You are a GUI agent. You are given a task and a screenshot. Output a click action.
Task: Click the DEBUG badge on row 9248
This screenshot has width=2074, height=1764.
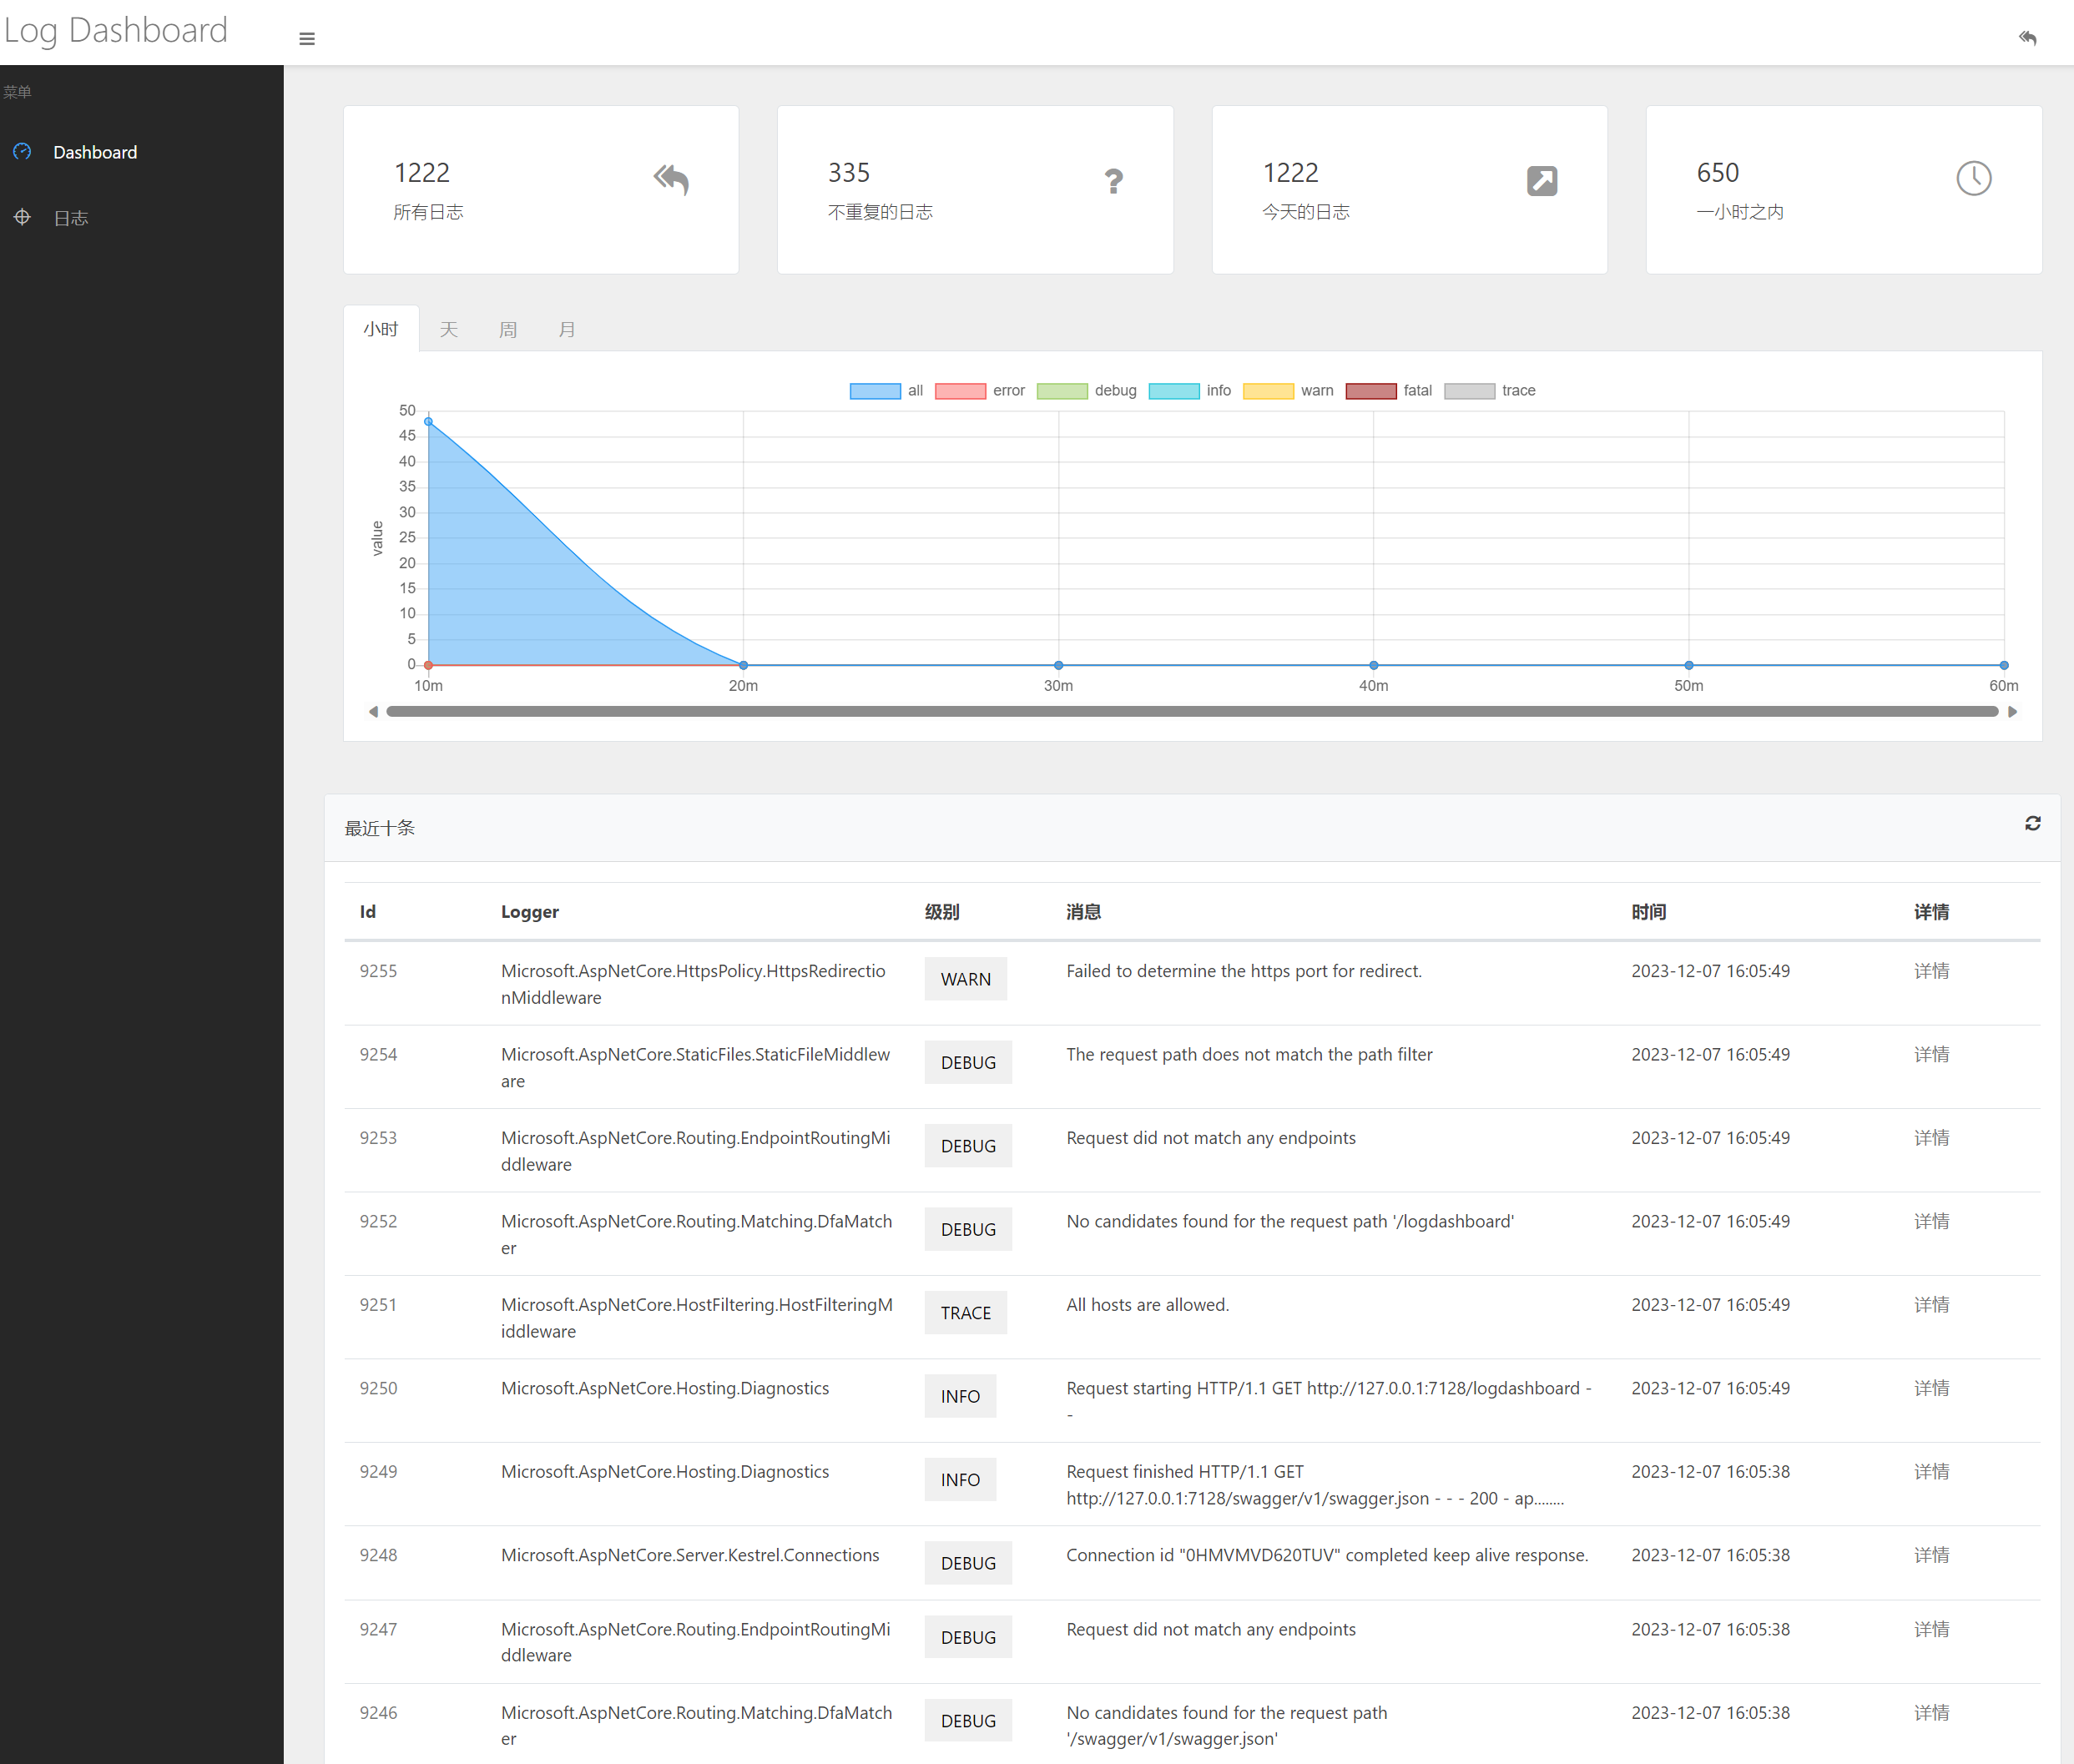pos(968,1563)
